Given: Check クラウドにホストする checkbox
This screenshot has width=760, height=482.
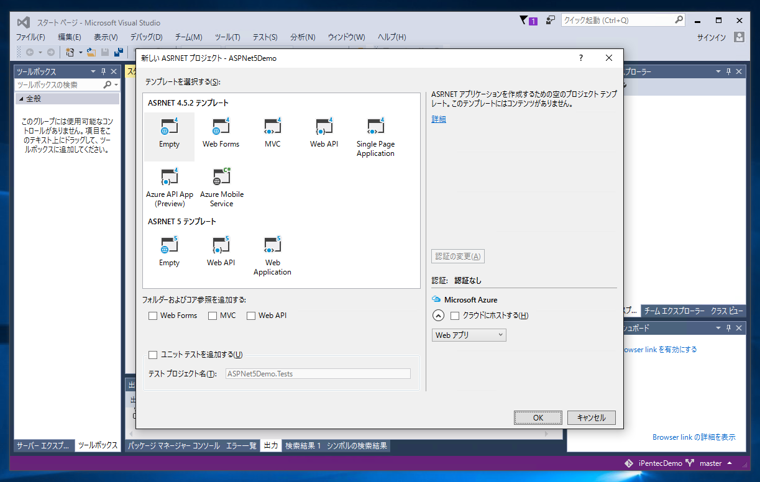Looking at the screenshot, I should pyautogui.click(x=455, y=316).
